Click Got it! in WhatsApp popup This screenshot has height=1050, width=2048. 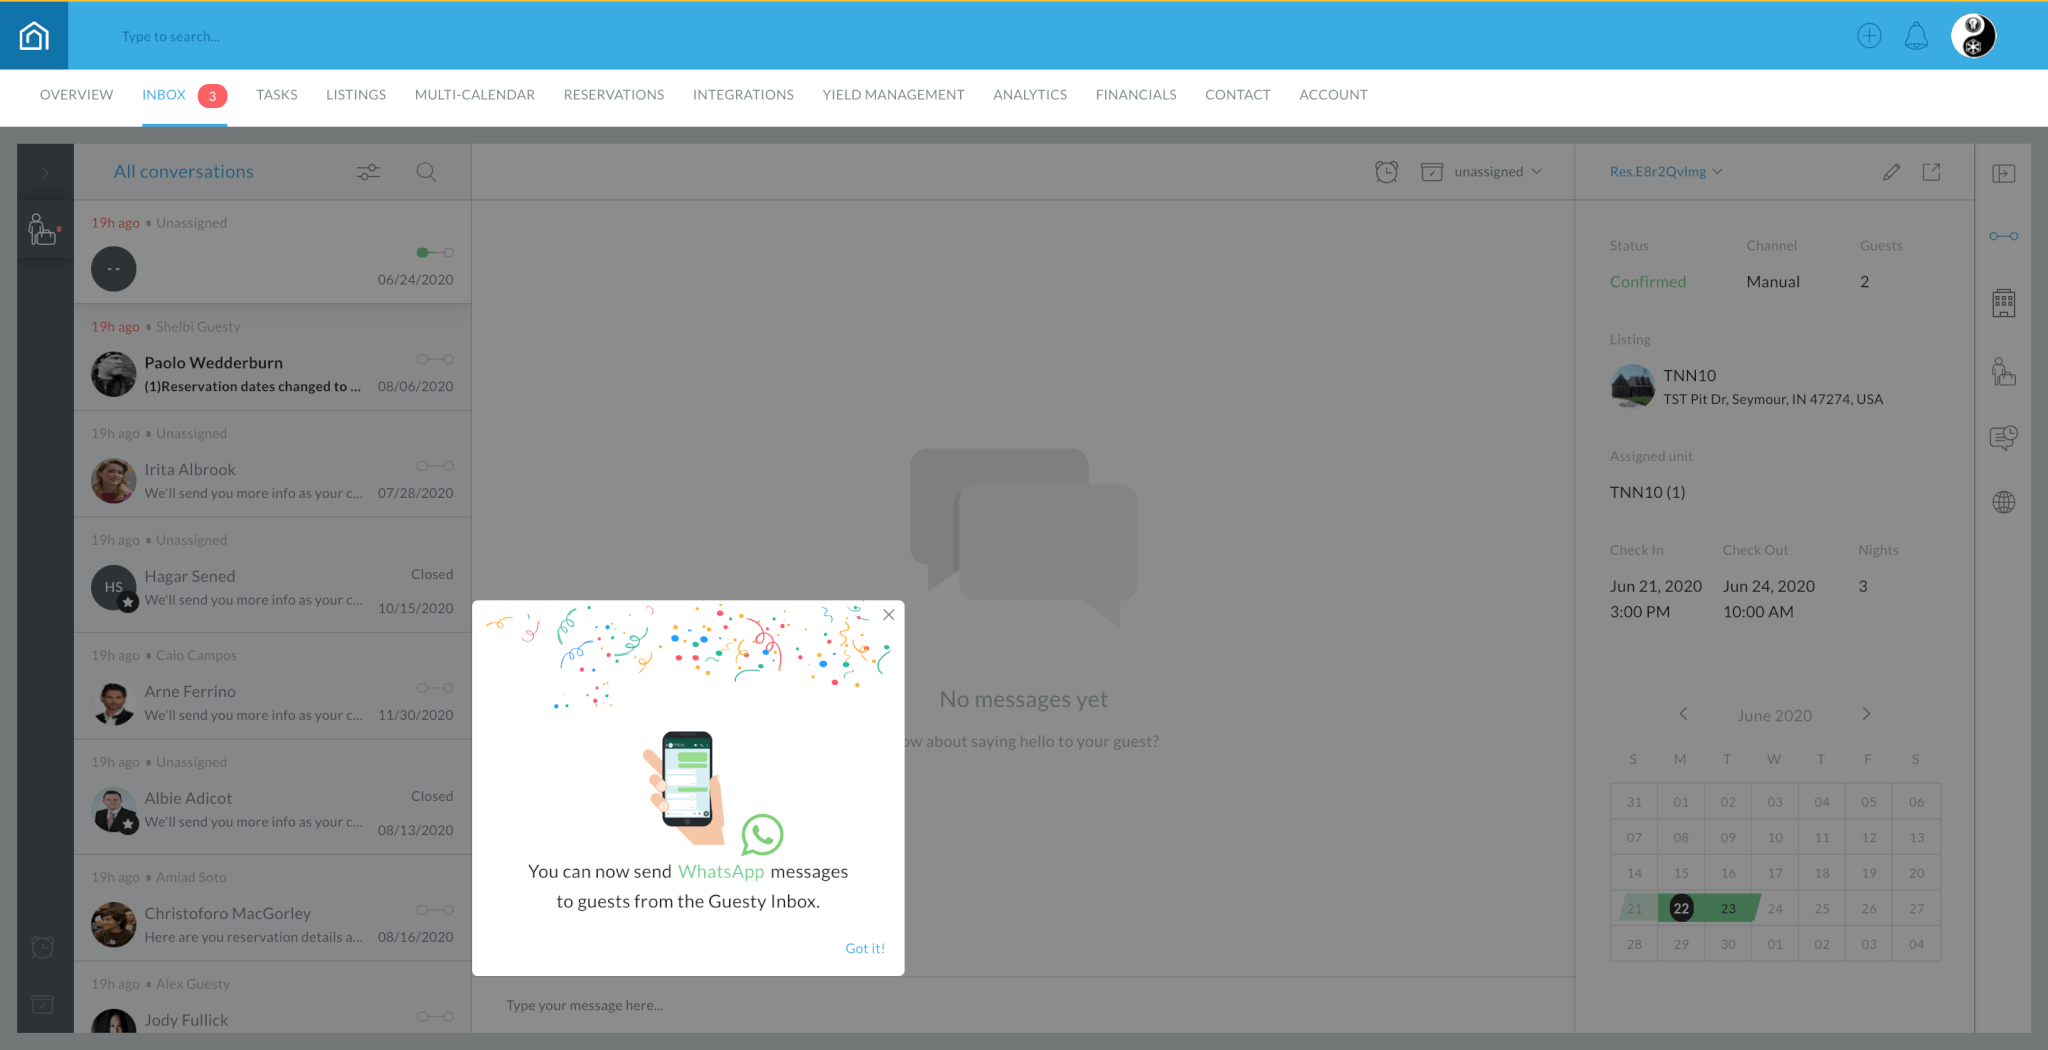[x=864, y=948]
